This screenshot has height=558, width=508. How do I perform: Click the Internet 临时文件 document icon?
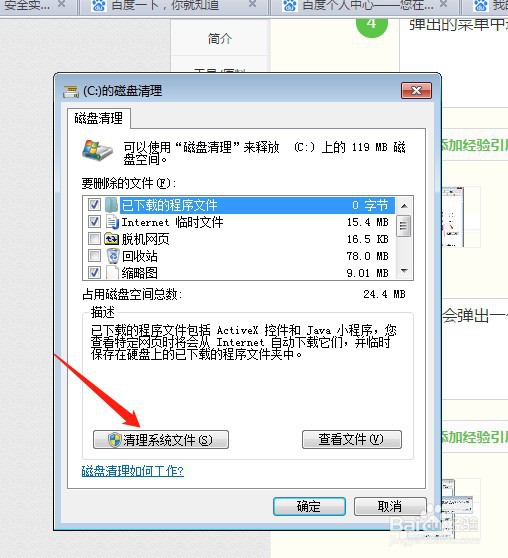point(112,222)
